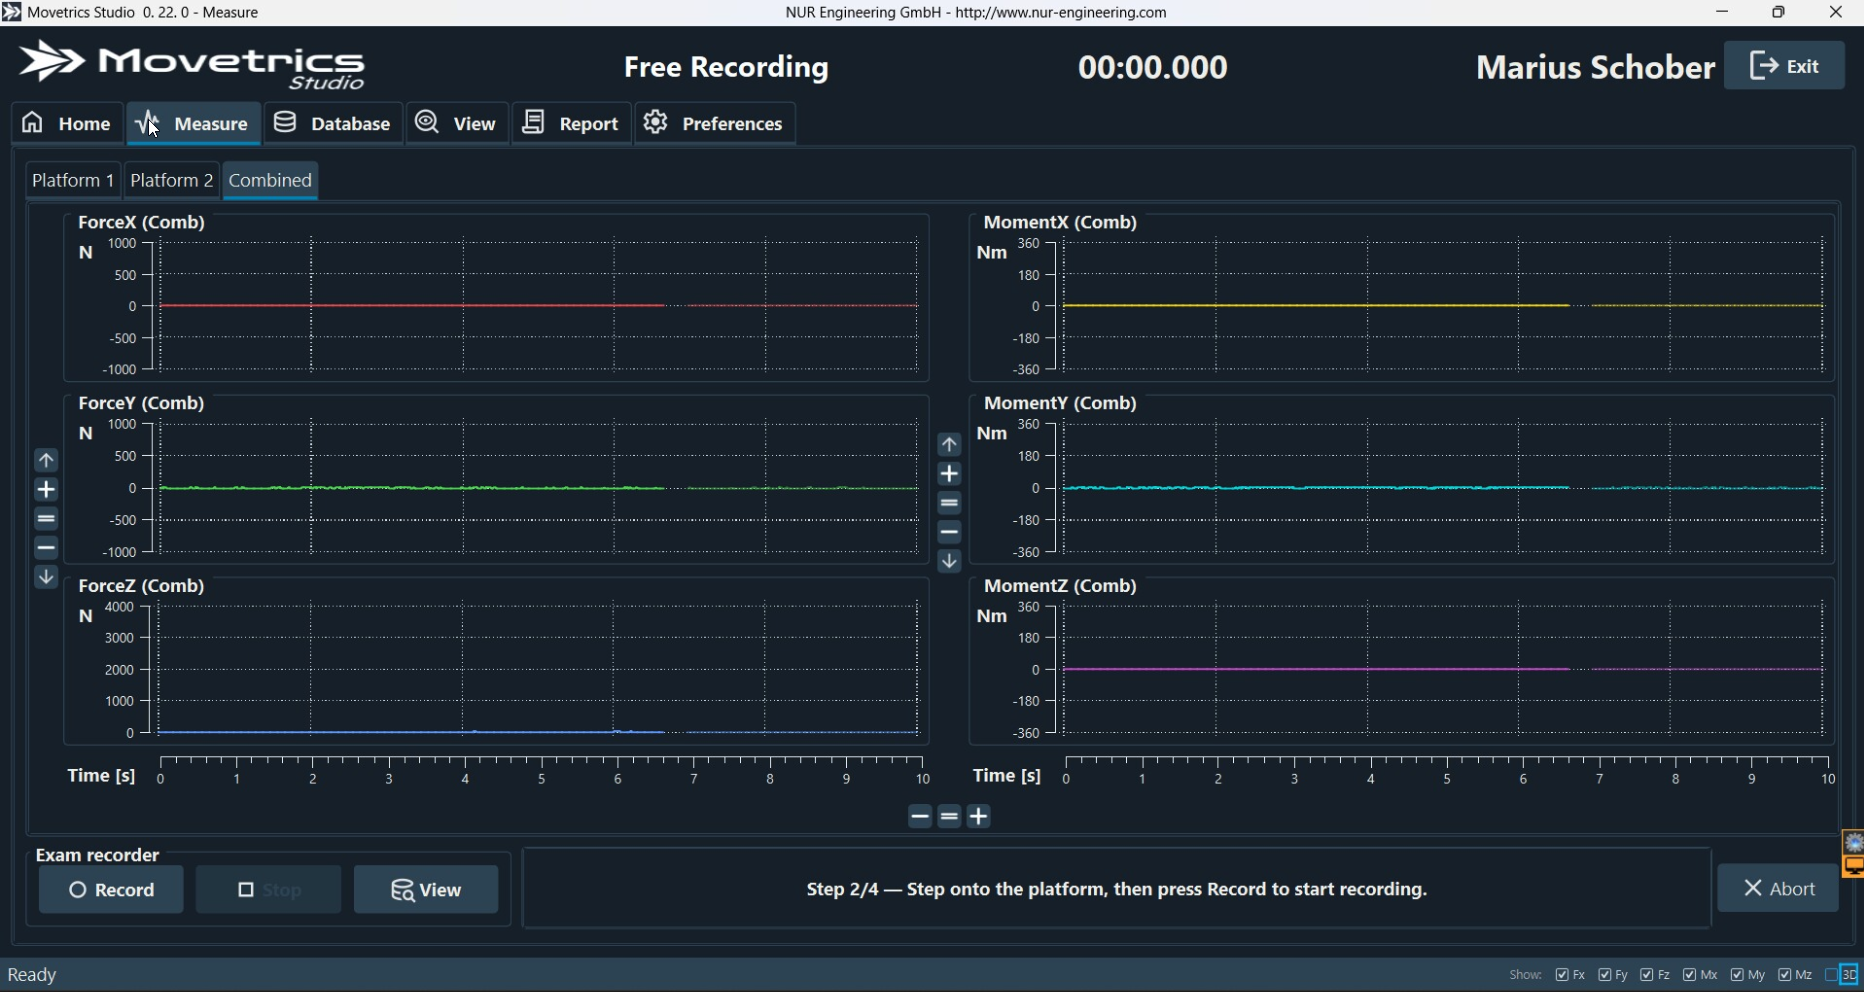This screenshot has width=1864, height=992.
Task: Toggle the My channel checkbox
Action: 1737,975
